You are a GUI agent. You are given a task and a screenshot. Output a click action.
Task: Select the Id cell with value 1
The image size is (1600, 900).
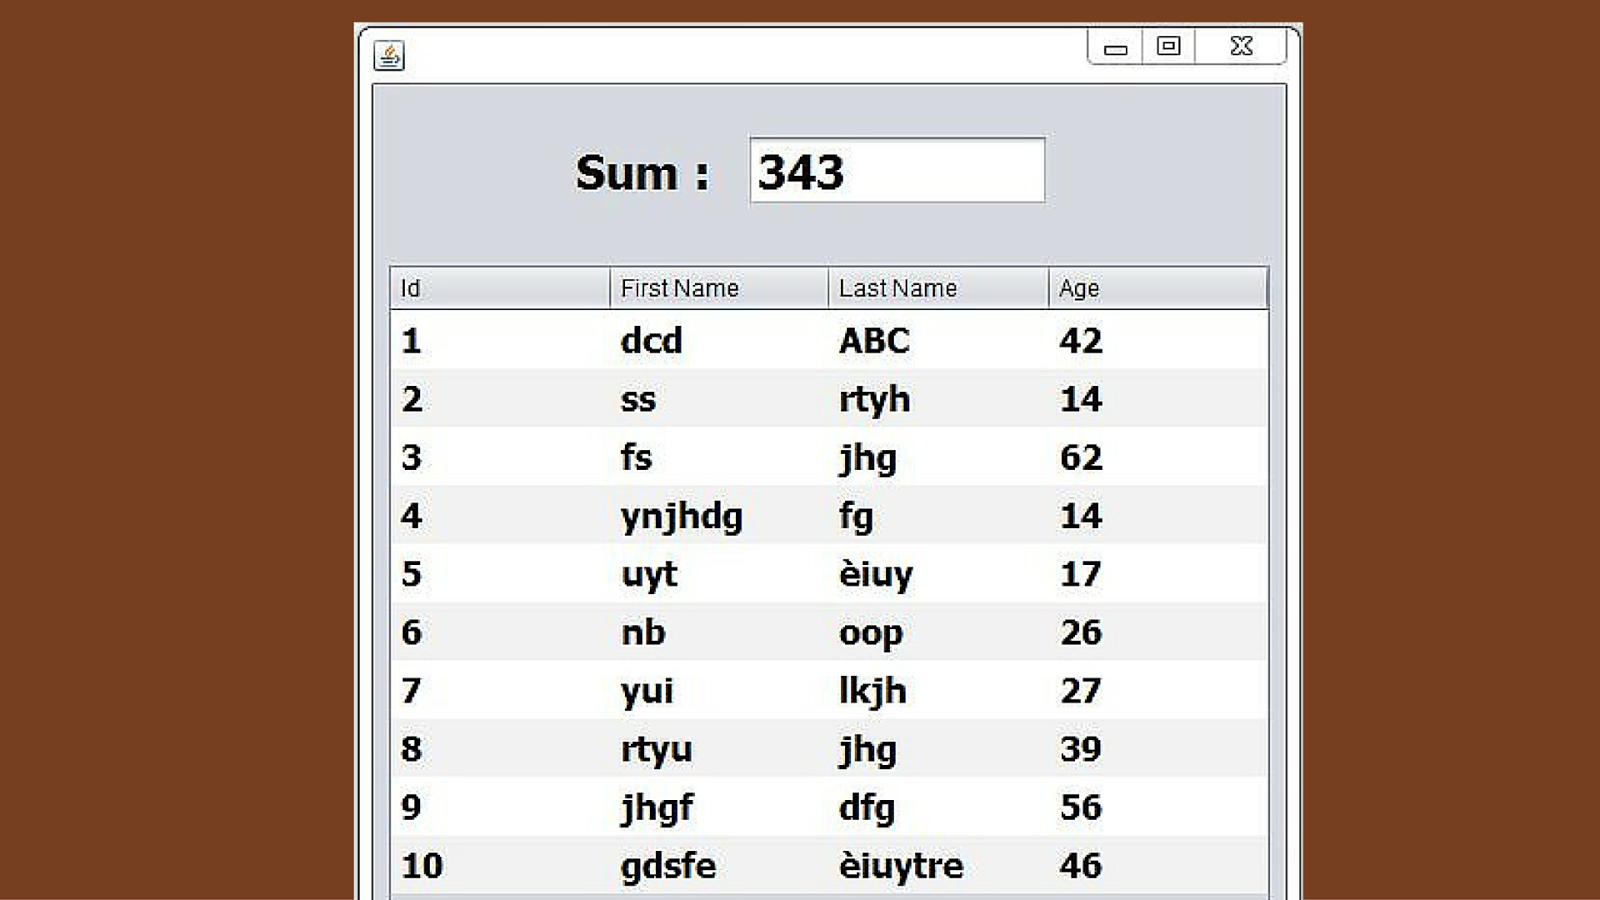500,340
